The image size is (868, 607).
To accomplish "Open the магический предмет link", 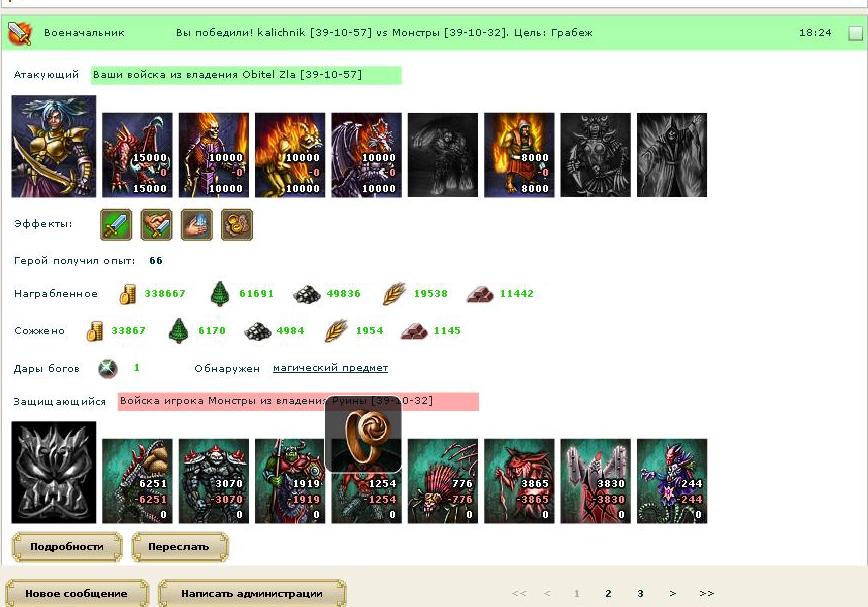I will pyautogui.click(x=330, y=368).
